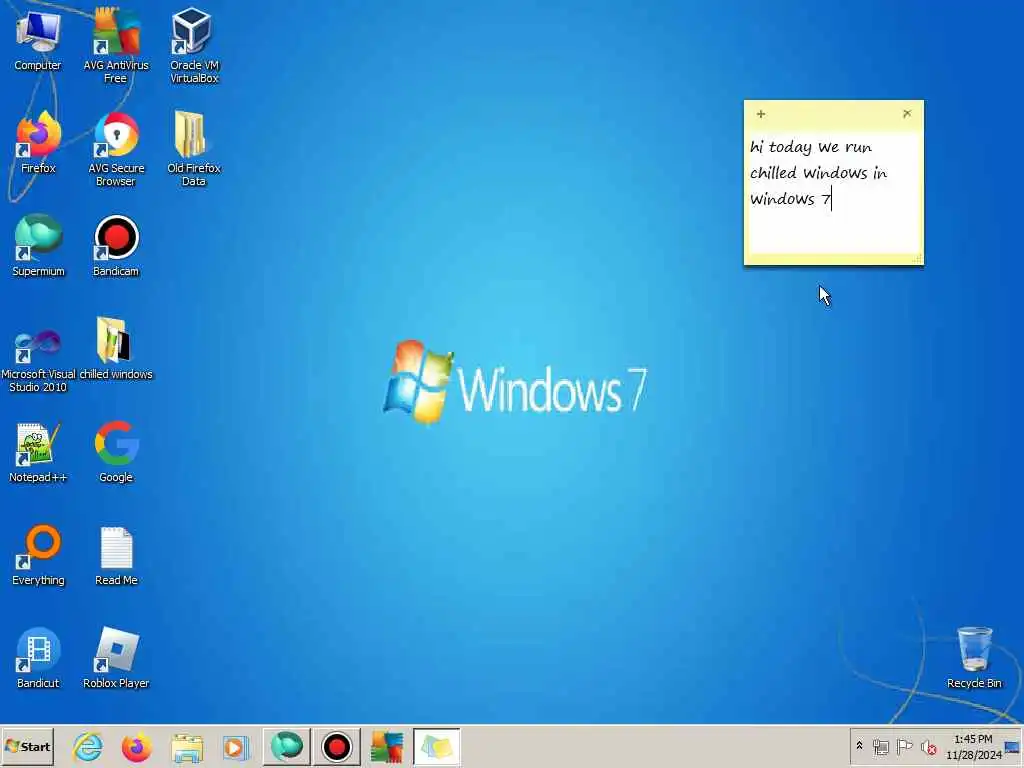The height and width of the screenshot is (768, 1024).
Task: Select the Read Me text file
Action: (x=116, y=555)
